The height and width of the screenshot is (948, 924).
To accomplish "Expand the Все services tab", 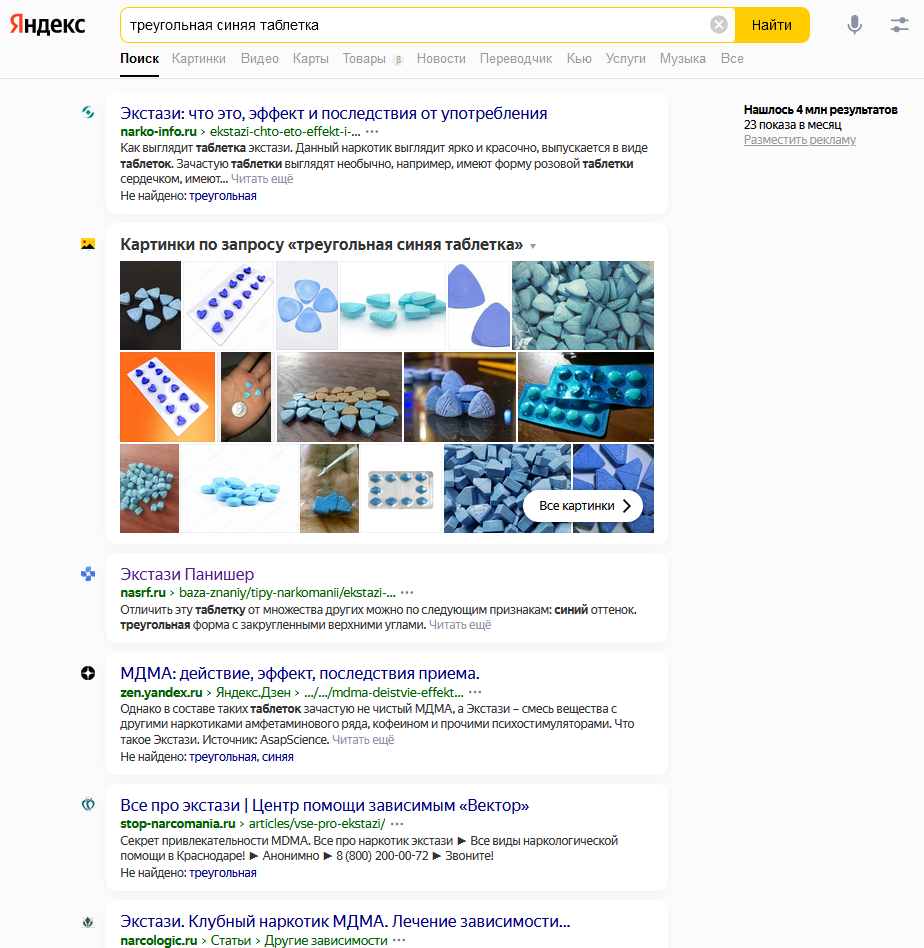I will (732, 59).
